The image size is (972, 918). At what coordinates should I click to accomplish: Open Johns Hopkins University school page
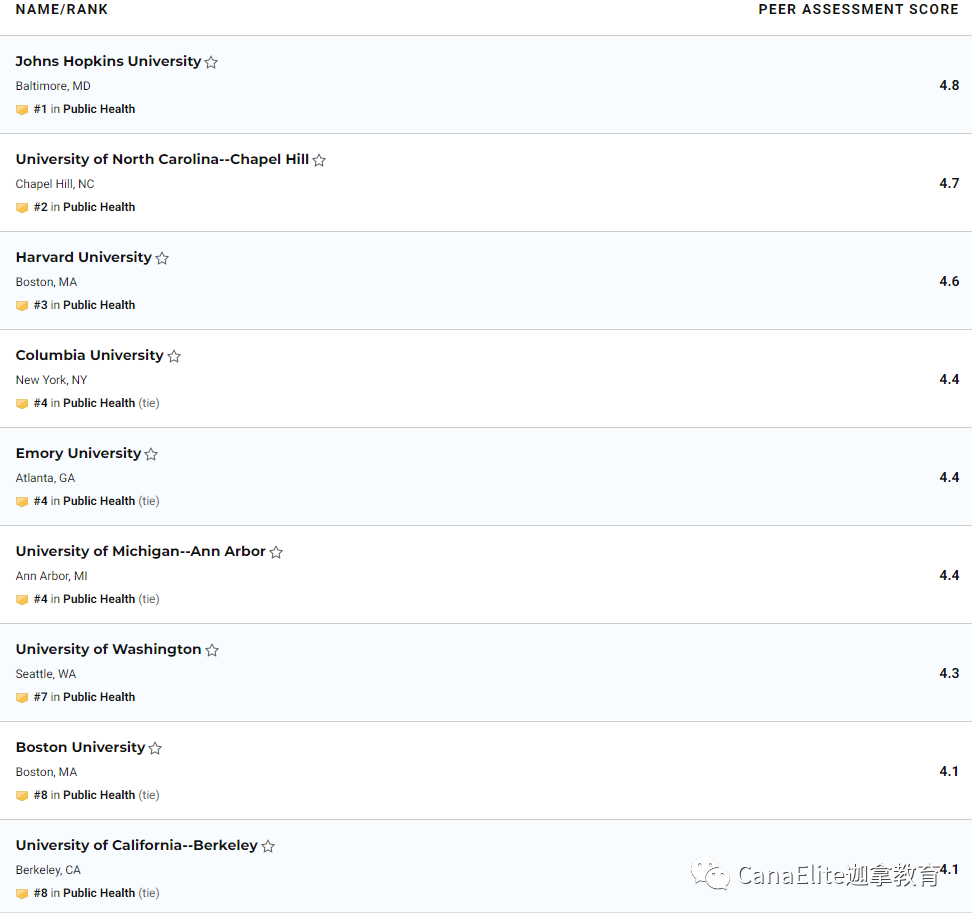[108, 61]
